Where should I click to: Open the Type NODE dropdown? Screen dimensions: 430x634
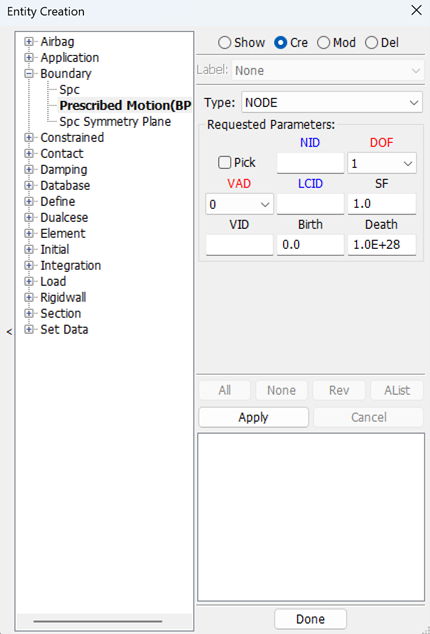coord(332,103)
